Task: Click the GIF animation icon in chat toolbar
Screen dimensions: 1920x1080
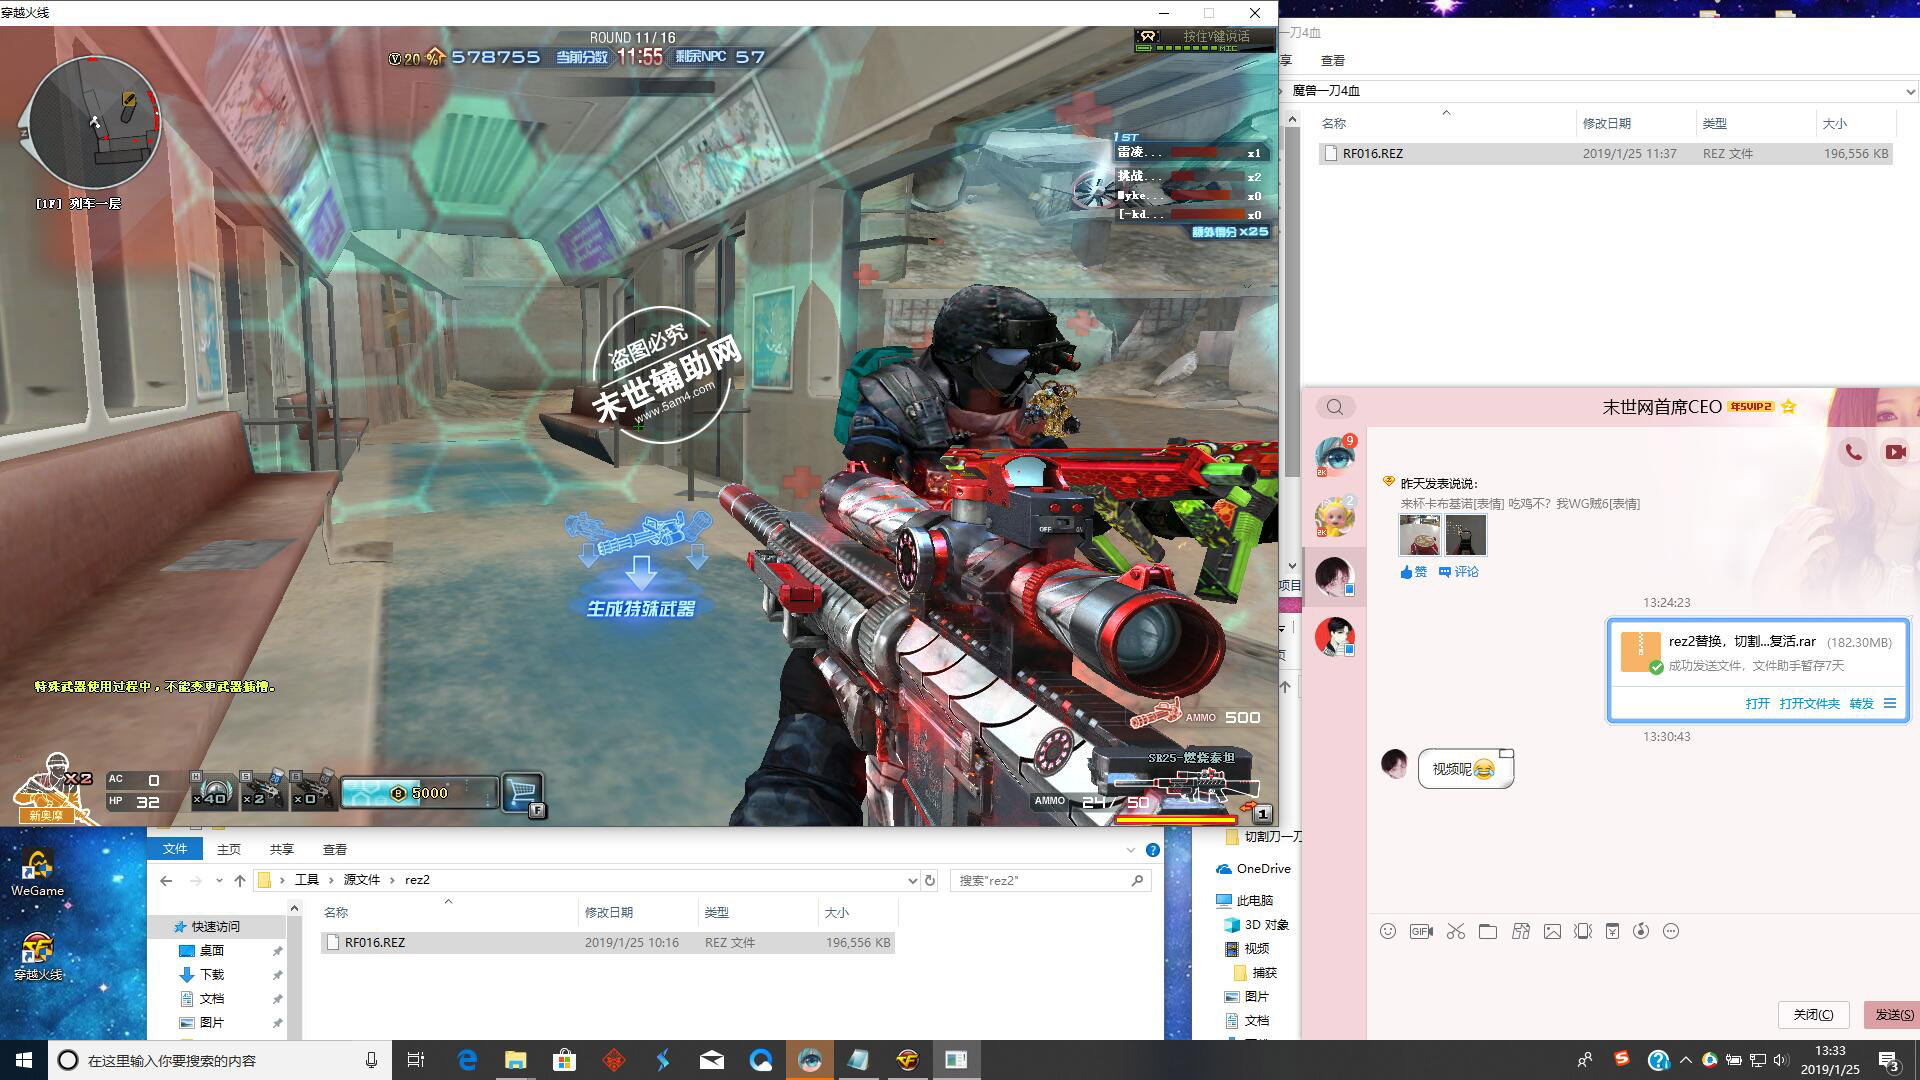Action: coord(1421,931)
